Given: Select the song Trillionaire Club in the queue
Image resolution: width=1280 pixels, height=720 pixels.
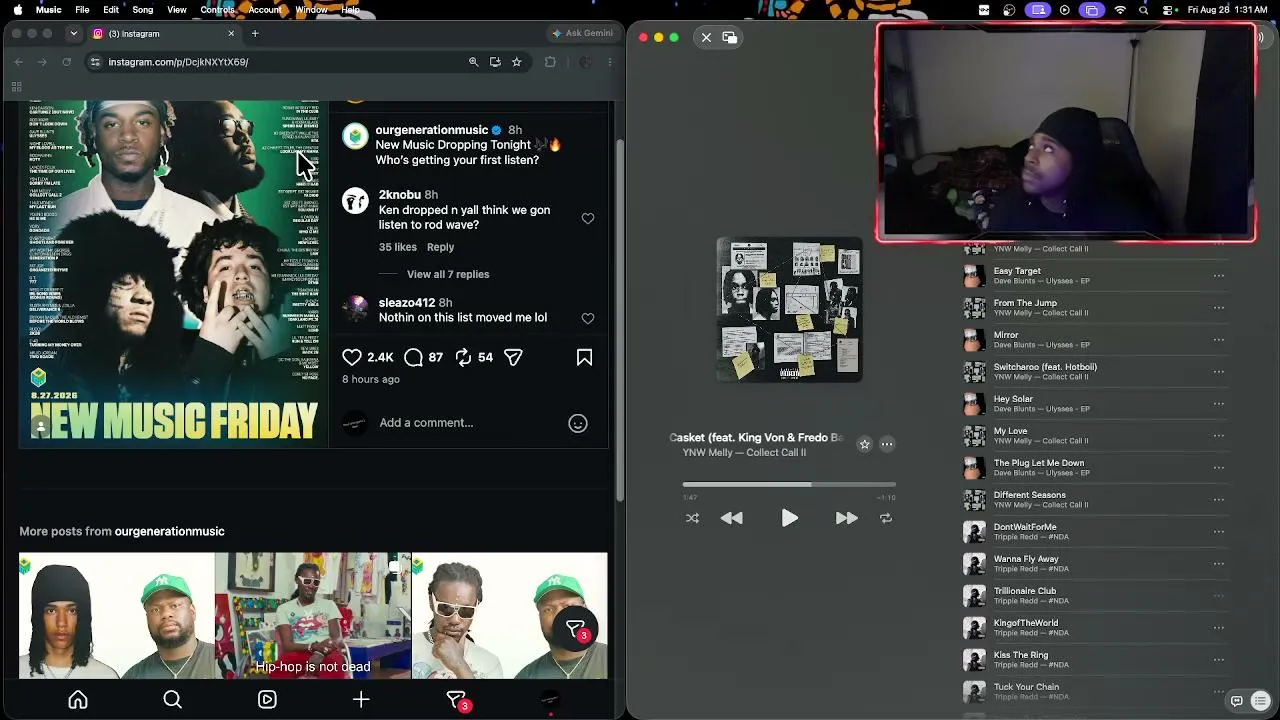Looking at the screenshot, I should pyautogui.click(x=1095, y=596).
